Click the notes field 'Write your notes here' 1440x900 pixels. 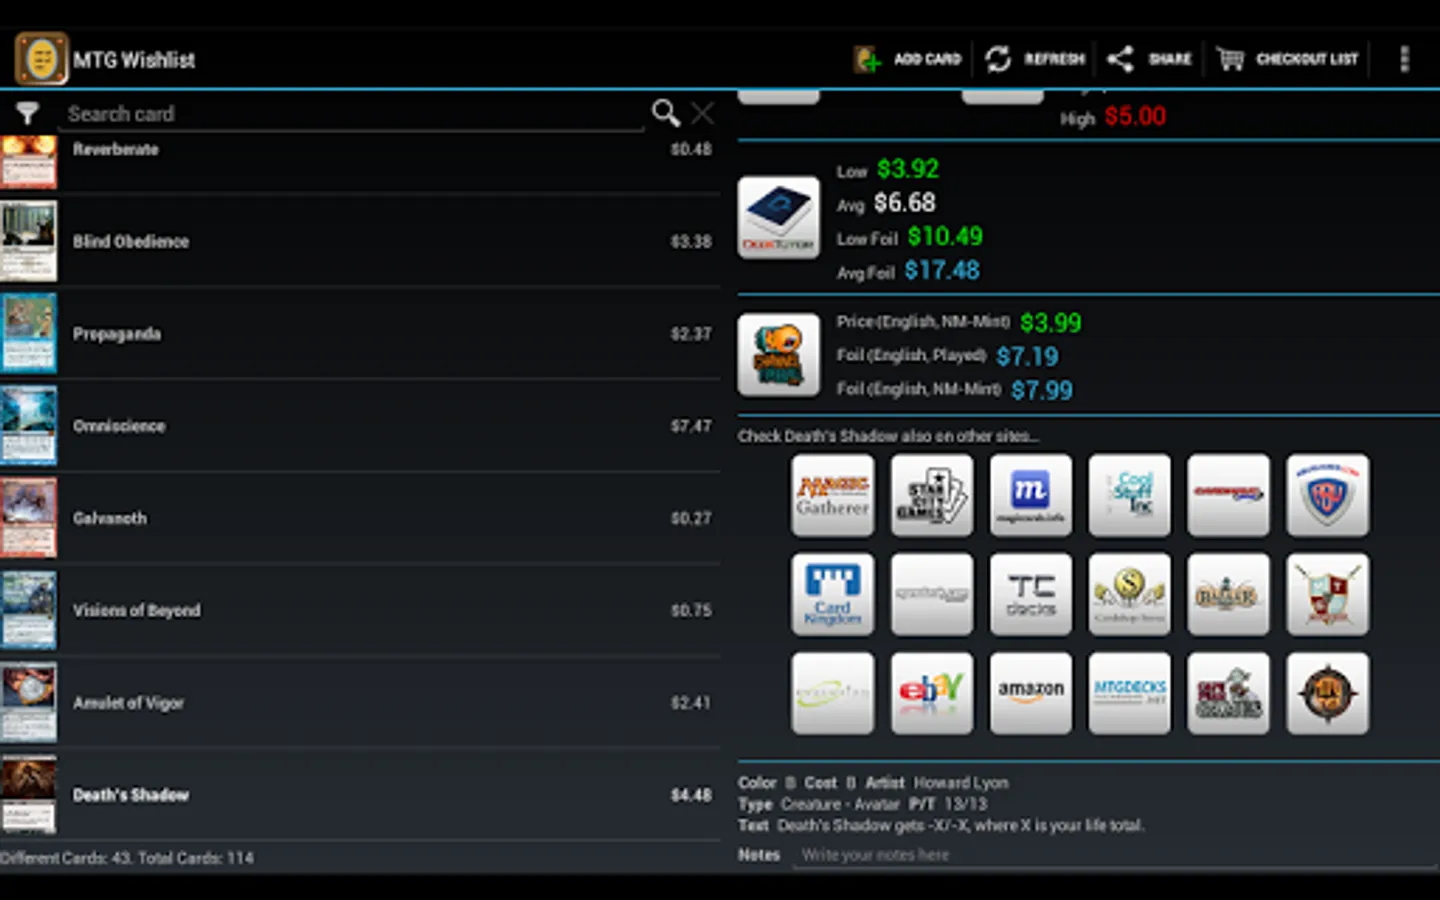click(x=1114, y=855)
